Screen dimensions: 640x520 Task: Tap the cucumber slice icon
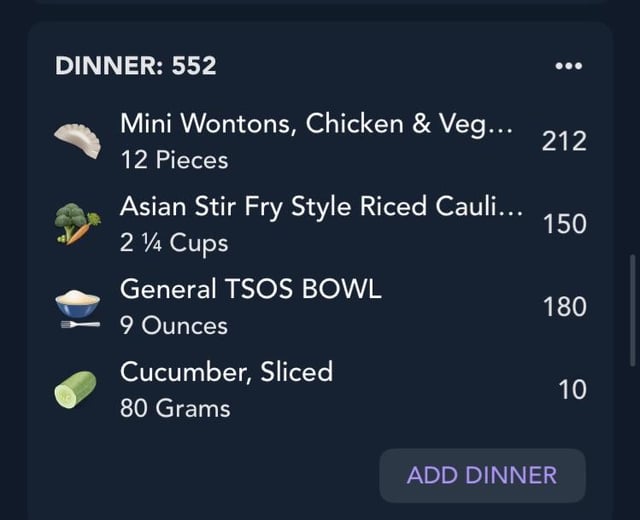76,389
